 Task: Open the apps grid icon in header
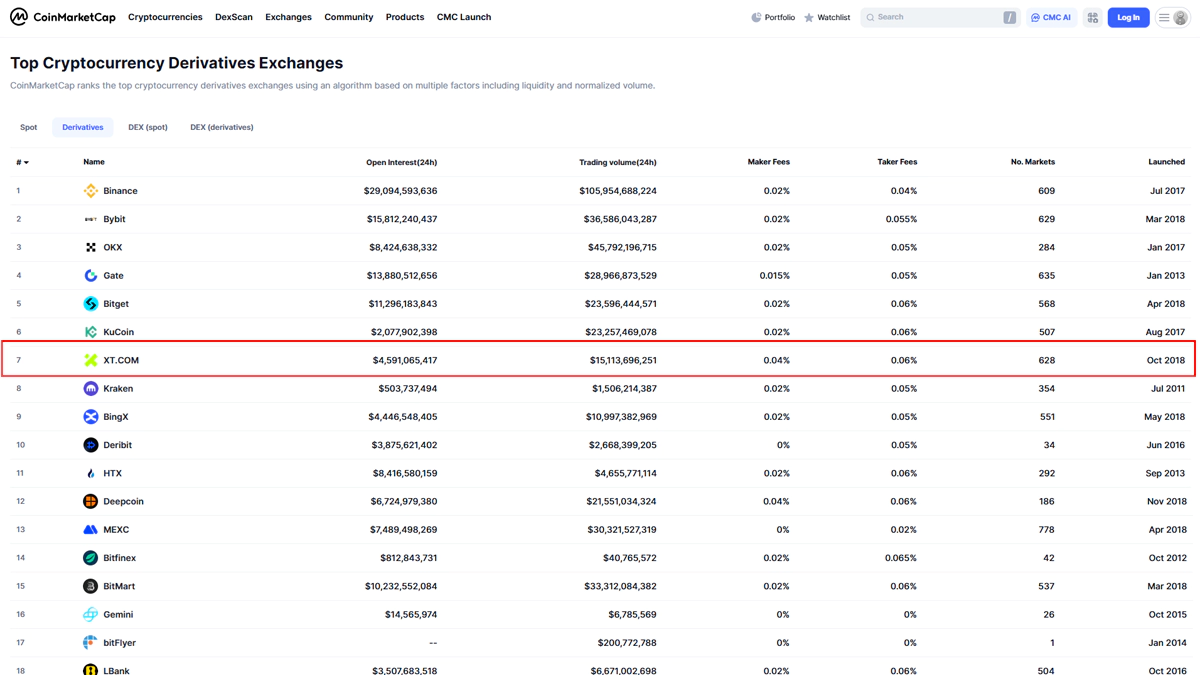point(1093,17)
